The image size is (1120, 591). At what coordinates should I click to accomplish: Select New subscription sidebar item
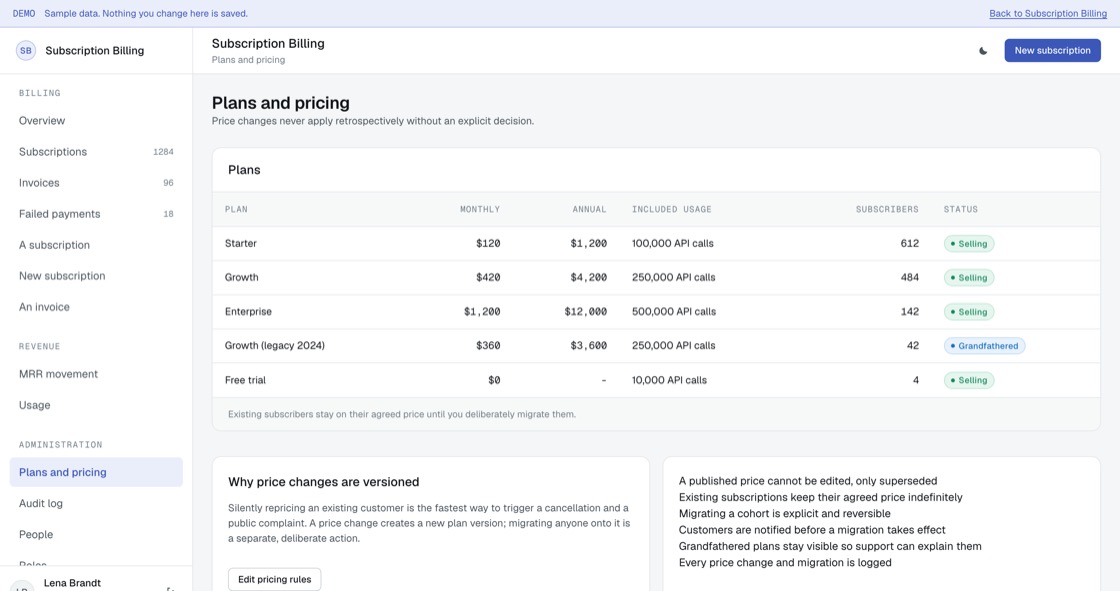tap(96, 276)
